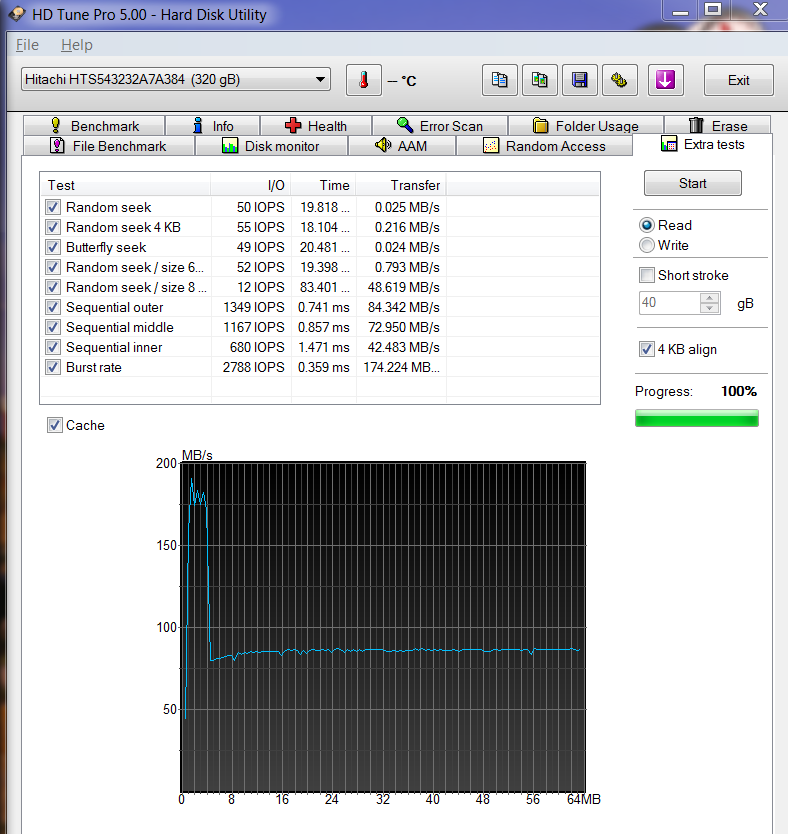The height and width of the screenshot is (834, 788).
Task: Uncheck the Sequential middle checkbox
Action: [x=53, y=327]
